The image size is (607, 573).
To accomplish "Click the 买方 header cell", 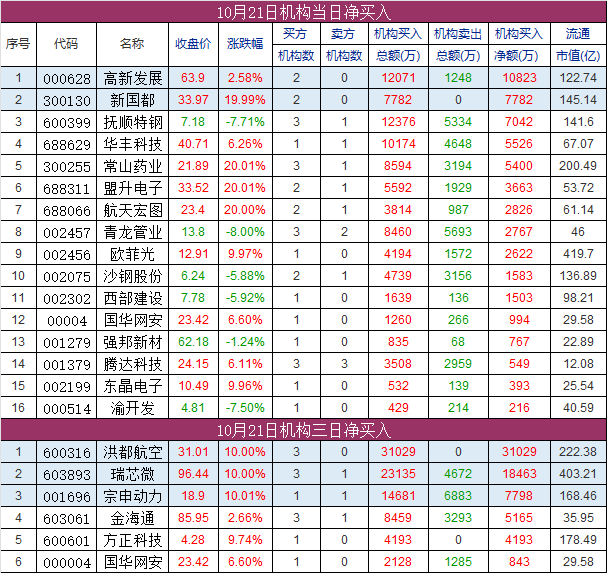I will [x=296, y=34].
